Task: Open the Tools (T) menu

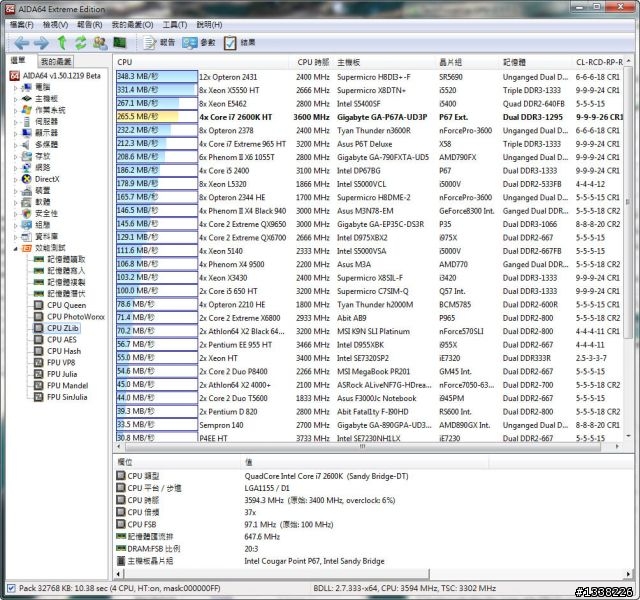Action: pyautogui.click(x=175, y=25)
